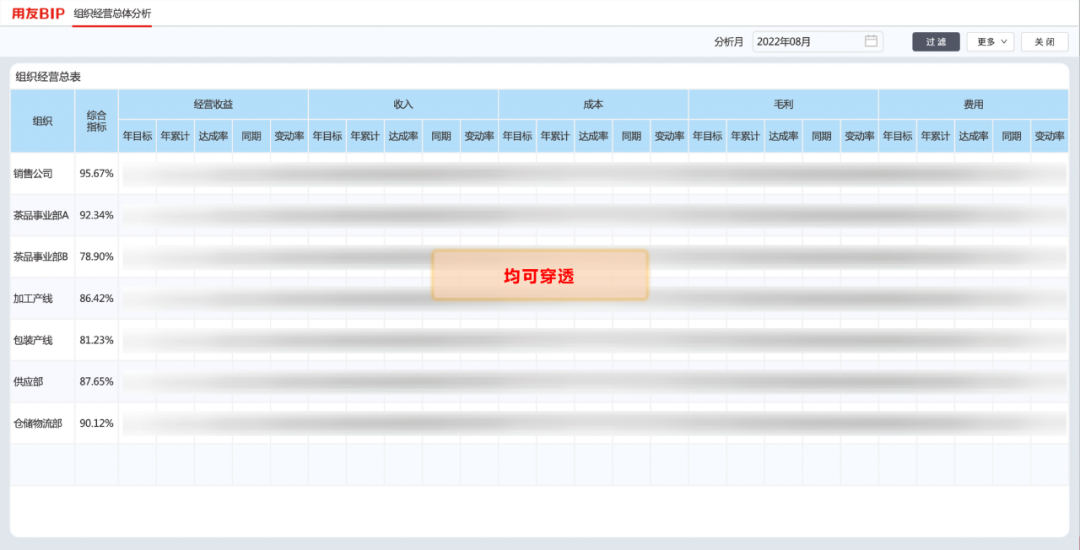The width and height of the screenshot is (1080, 550).
Task: Select the 供应部 row
Action: 28,382
